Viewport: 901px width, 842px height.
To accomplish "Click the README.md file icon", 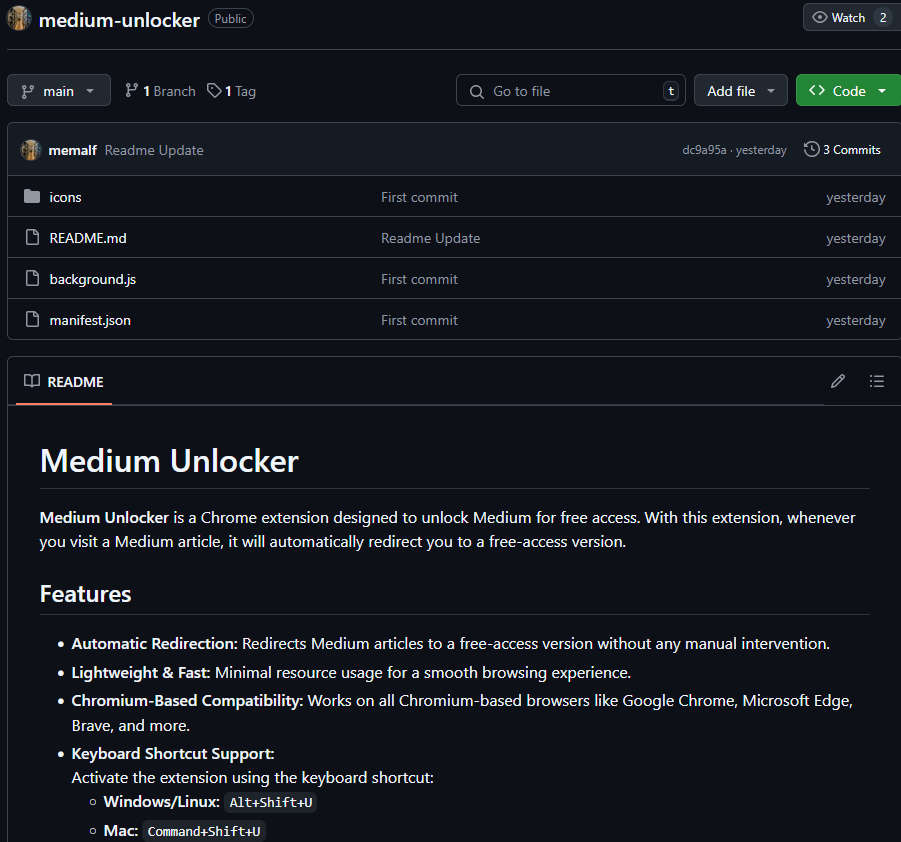I will pos(33,237).
